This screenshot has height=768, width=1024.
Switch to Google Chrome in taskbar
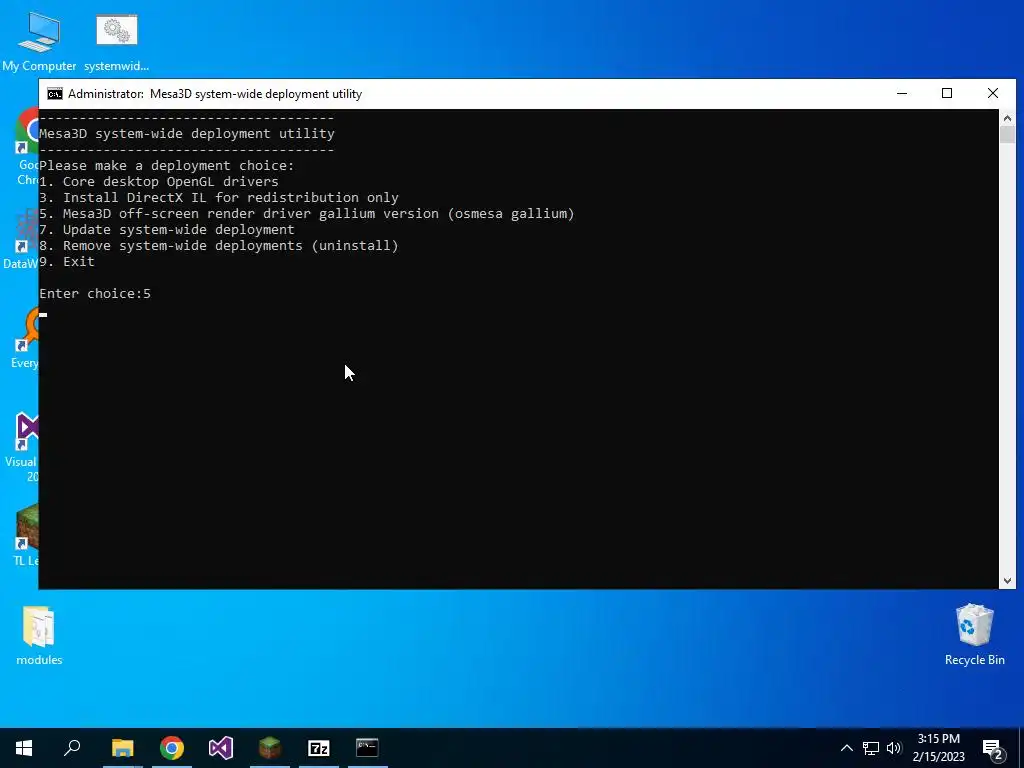(x=172, y=748)
